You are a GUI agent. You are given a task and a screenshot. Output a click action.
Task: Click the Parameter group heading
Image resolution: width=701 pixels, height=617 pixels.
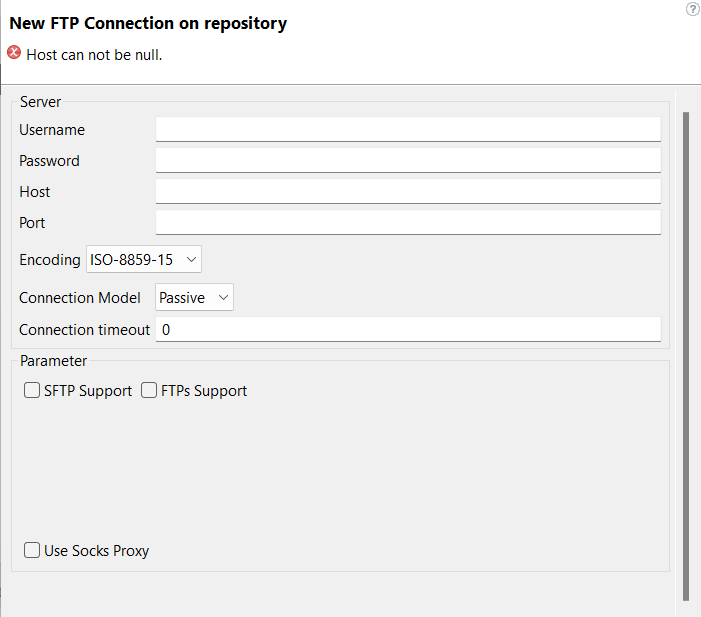coord(53,361)
